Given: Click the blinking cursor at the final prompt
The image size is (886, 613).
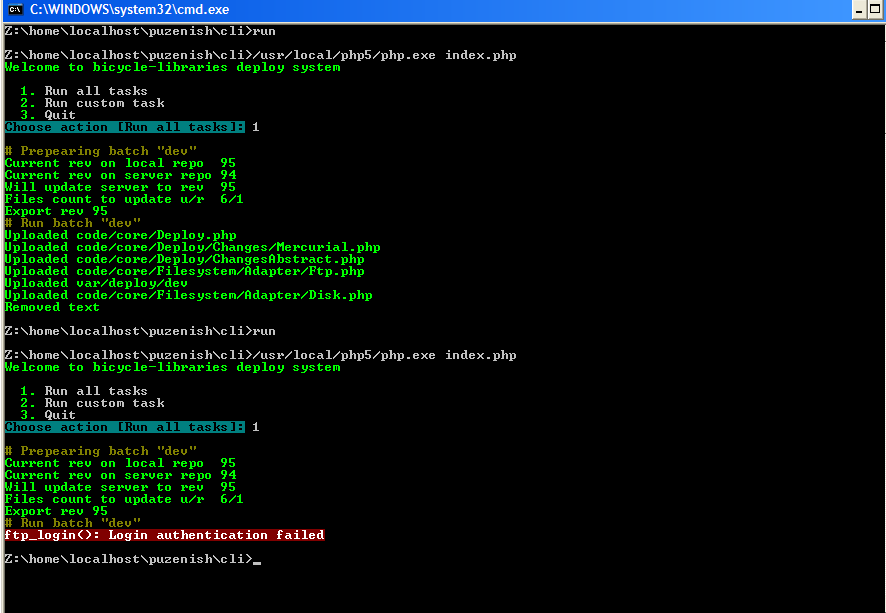Looking at the screenshot, I should [x=257, y=560].
